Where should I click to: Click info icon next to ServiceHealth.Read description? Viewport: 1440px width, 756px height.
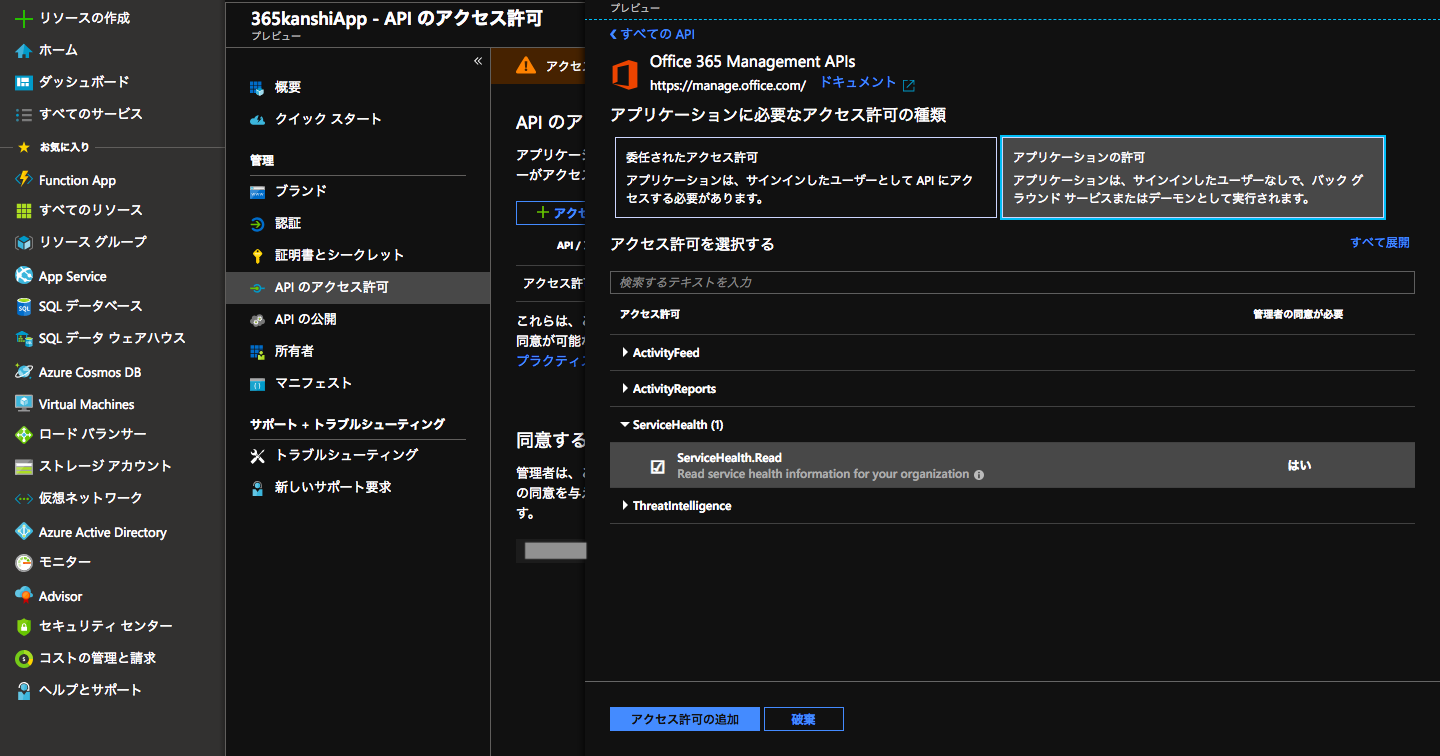pos(979,475)
